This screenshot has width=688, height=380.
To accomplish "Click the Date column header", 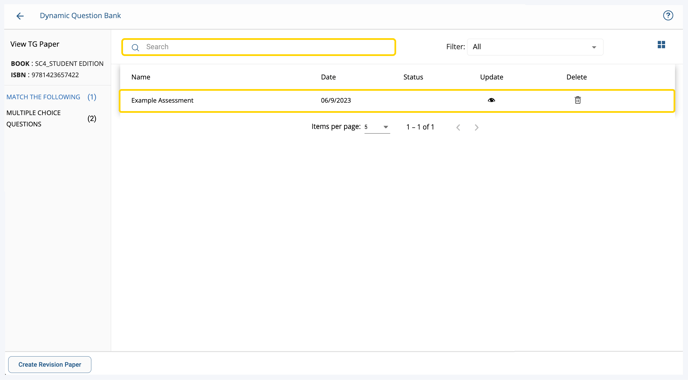I will tap(328, 77).
